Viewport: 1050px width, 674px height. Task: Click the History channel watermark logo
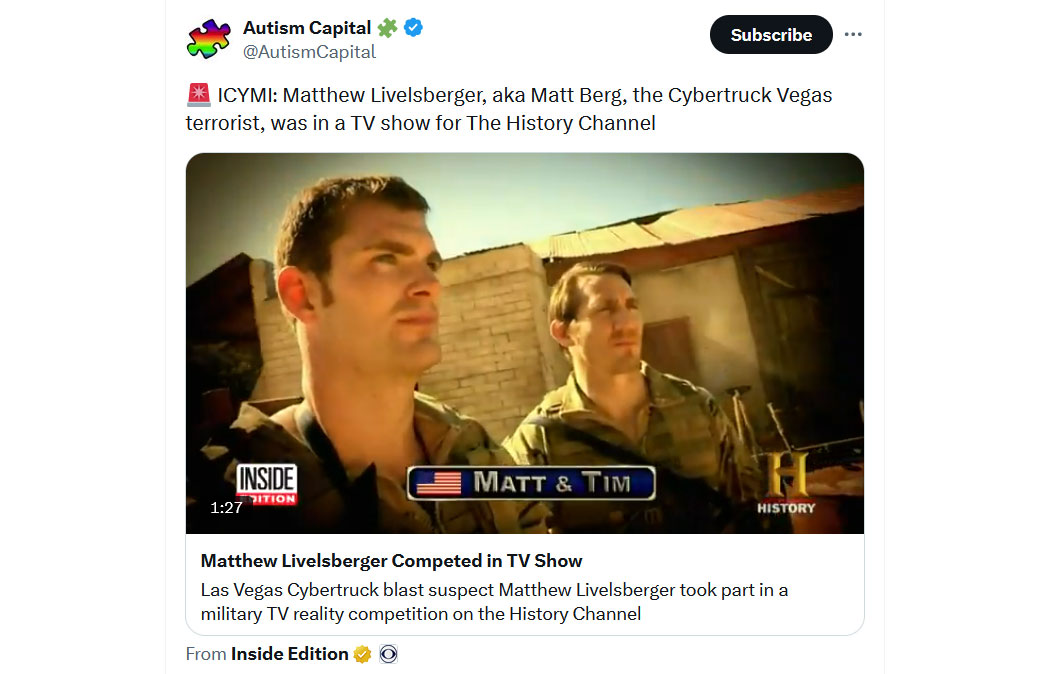[x=787, y=483]
